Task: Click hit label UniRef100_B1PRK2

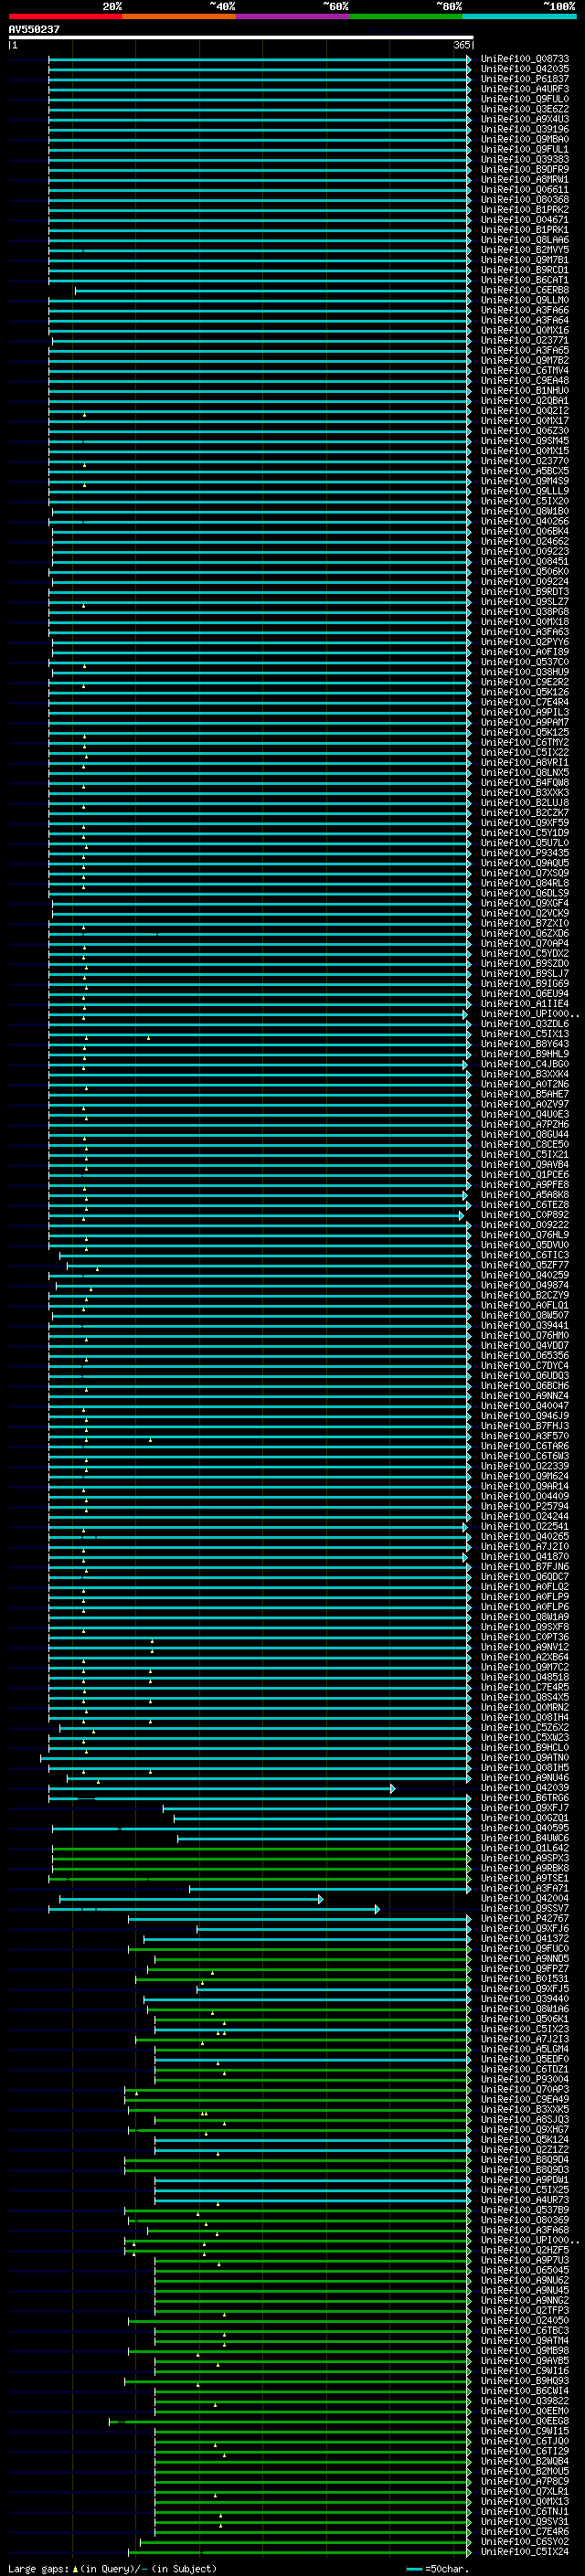Action: coord(525,209)
